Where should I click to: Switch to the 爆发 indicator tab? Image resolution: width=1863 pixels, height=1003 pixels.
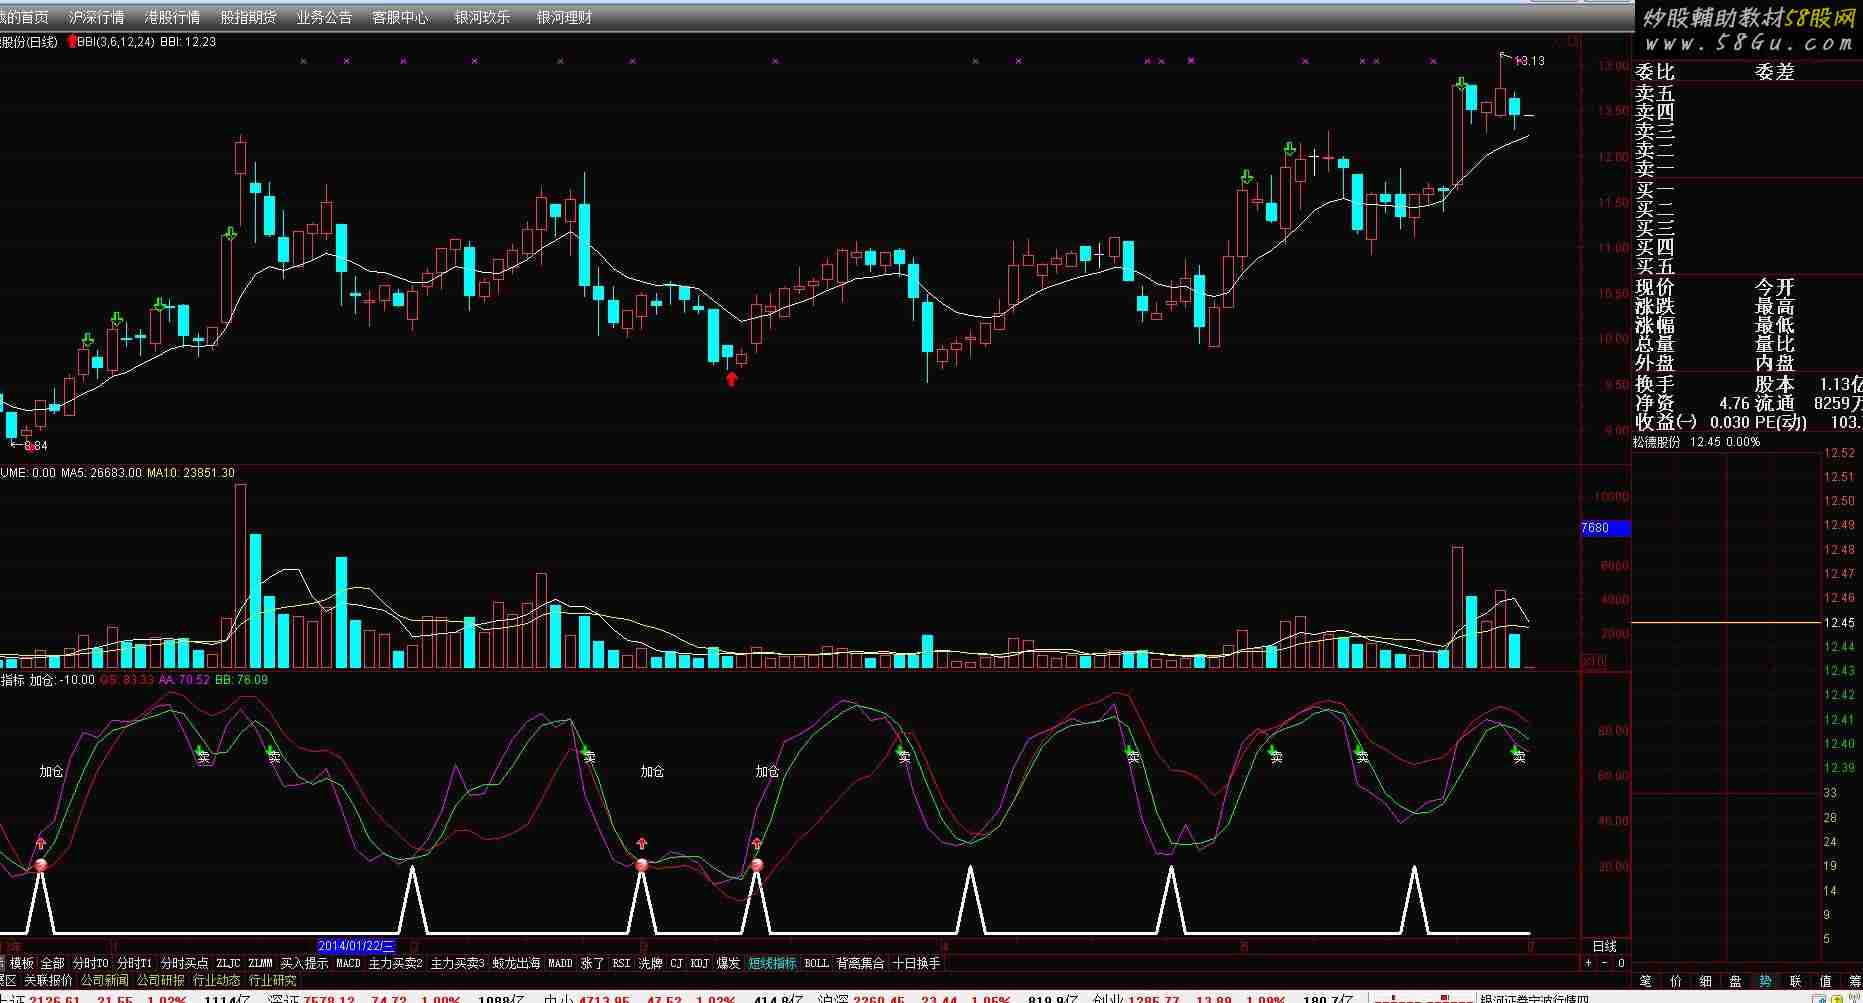pyautogui.click(x=728, y=963)
